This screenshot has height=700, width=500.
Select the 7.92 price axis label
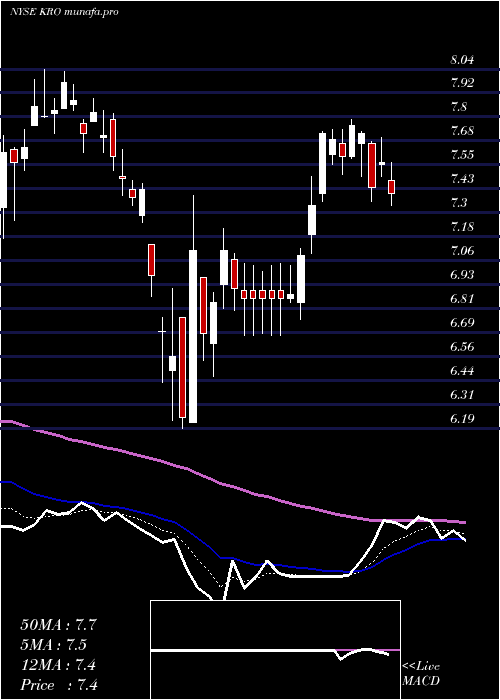pos(462,83)
